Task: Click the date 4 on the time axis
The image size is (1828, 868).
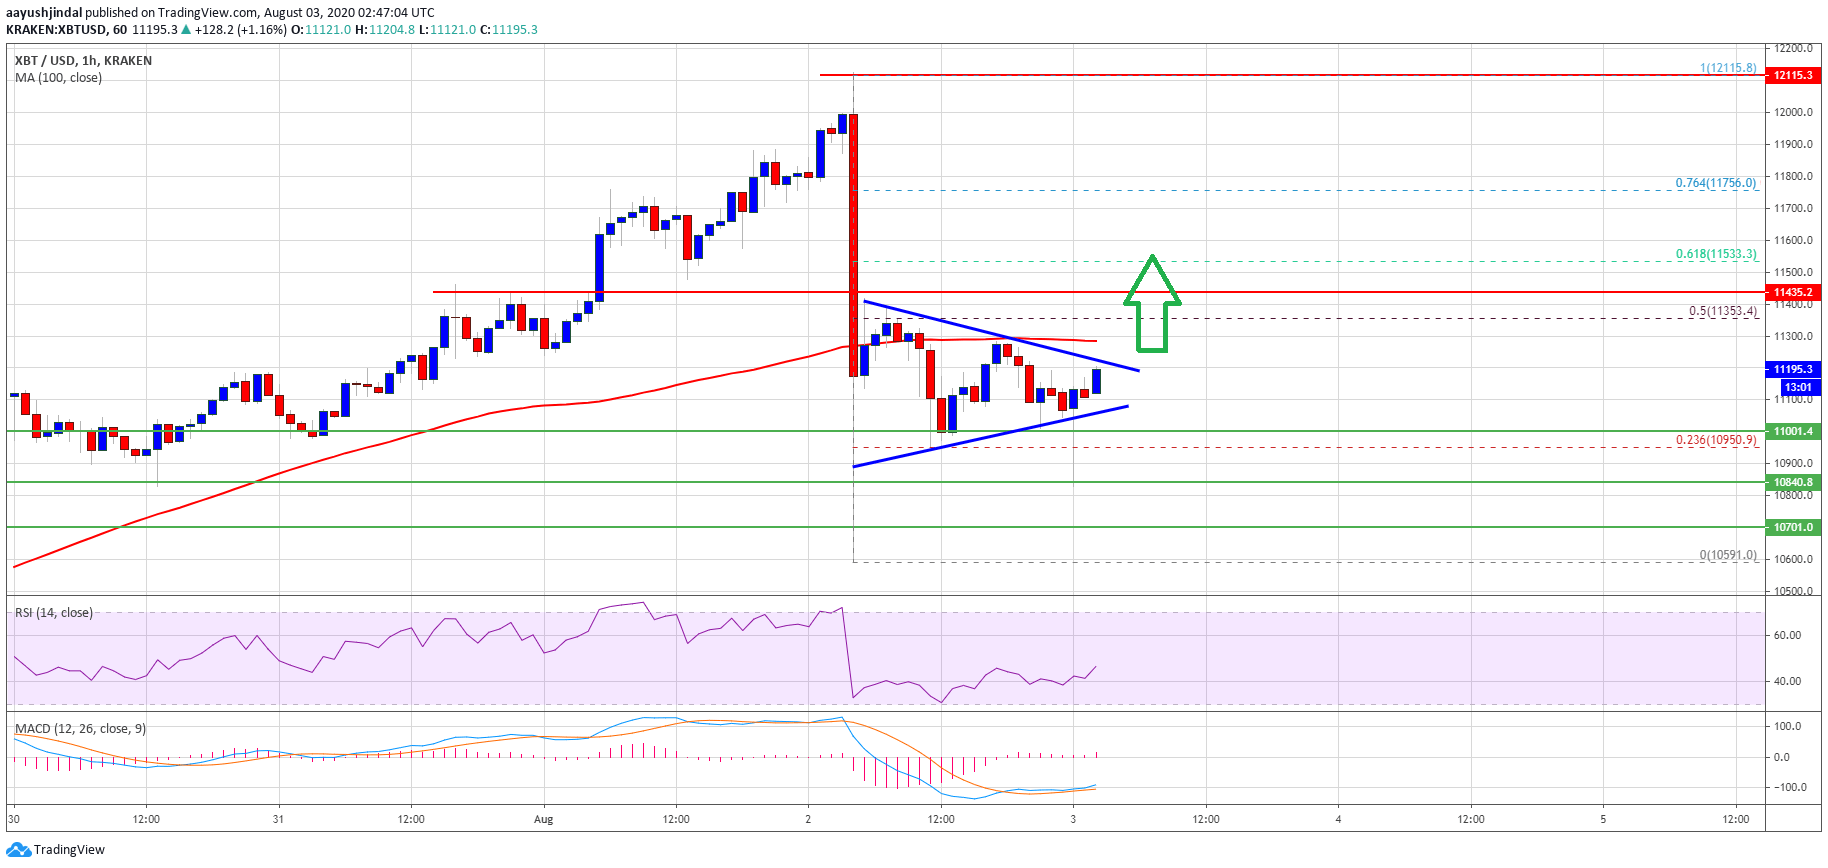Action: pyautogui.click(x=1338, y=819)
